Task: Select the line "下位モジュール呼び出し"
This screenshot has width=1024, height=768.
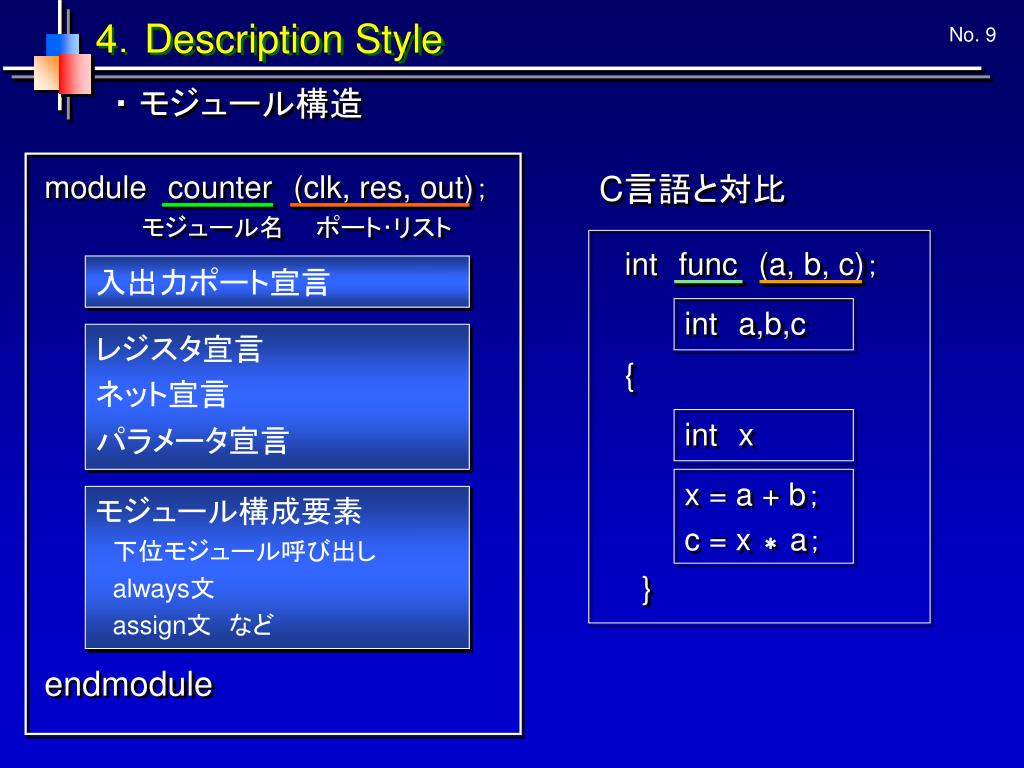Action: (x=245, y=551)
